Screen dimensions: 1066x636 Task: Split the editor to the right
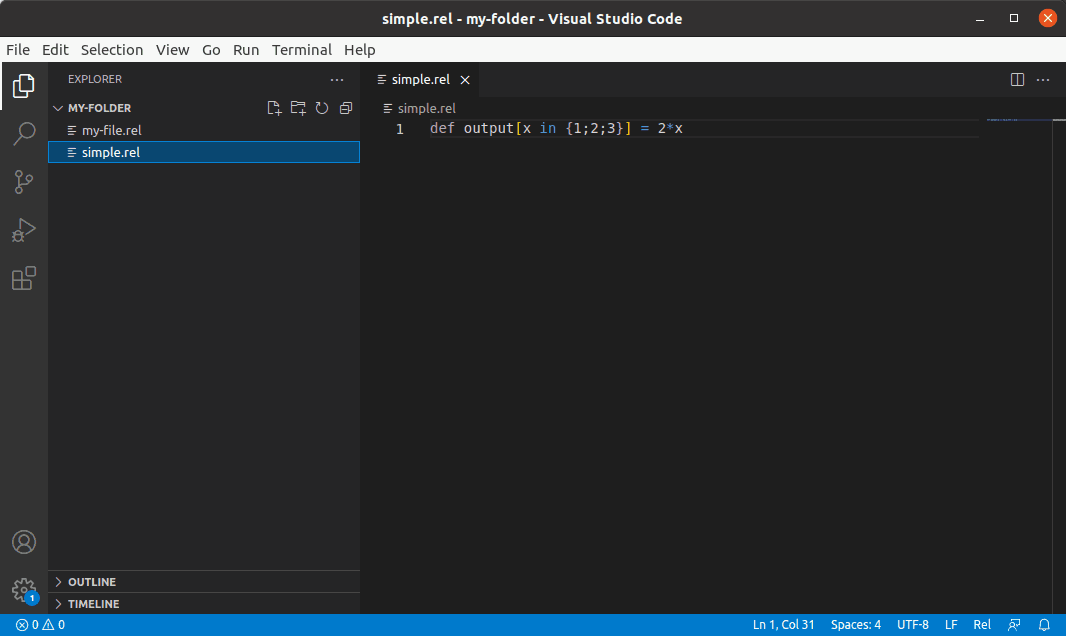coord(1017,80)
